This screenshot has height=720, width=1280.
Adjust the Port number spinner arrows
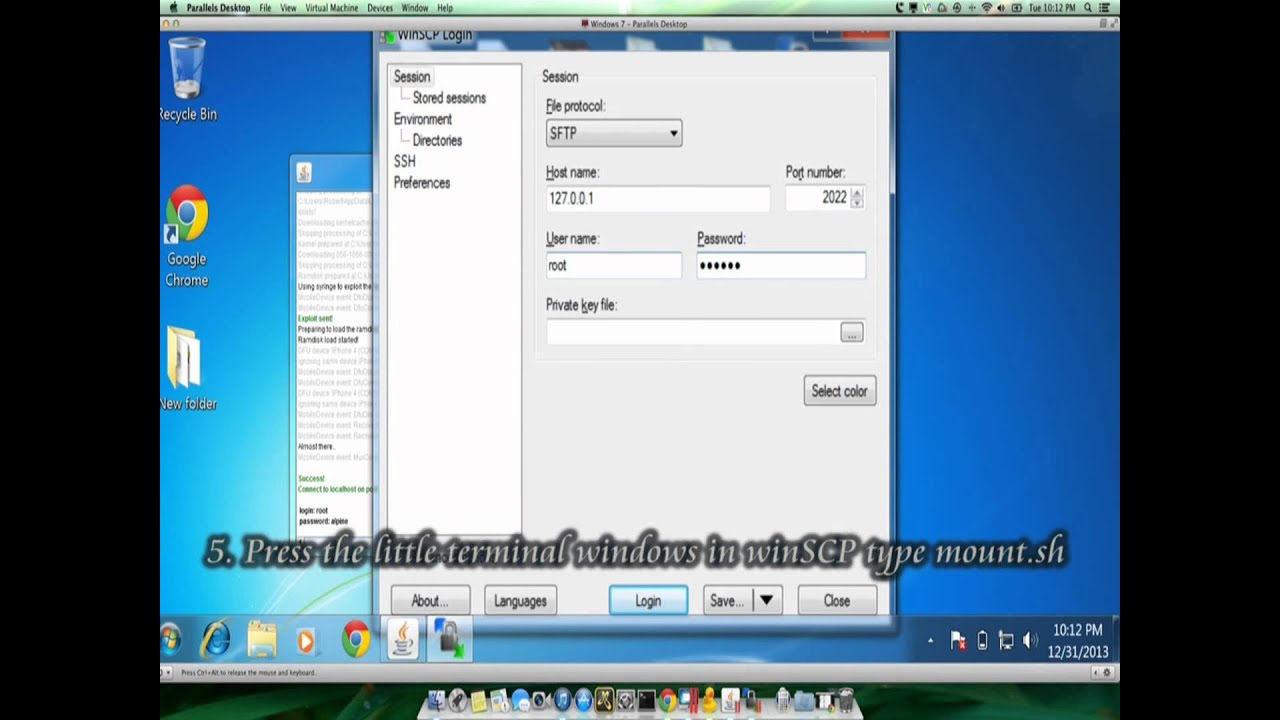tap(857, 198)
